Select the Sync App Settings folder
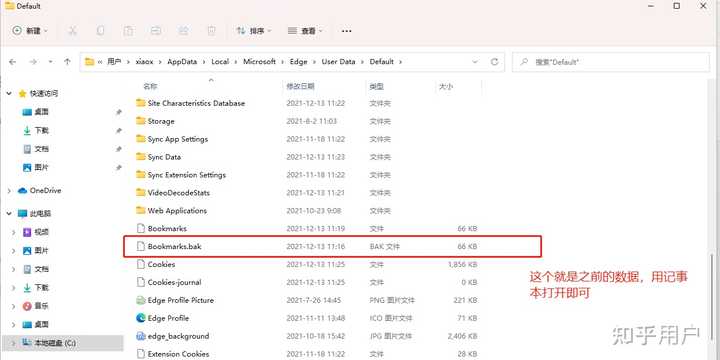 [x=178, y=139]
